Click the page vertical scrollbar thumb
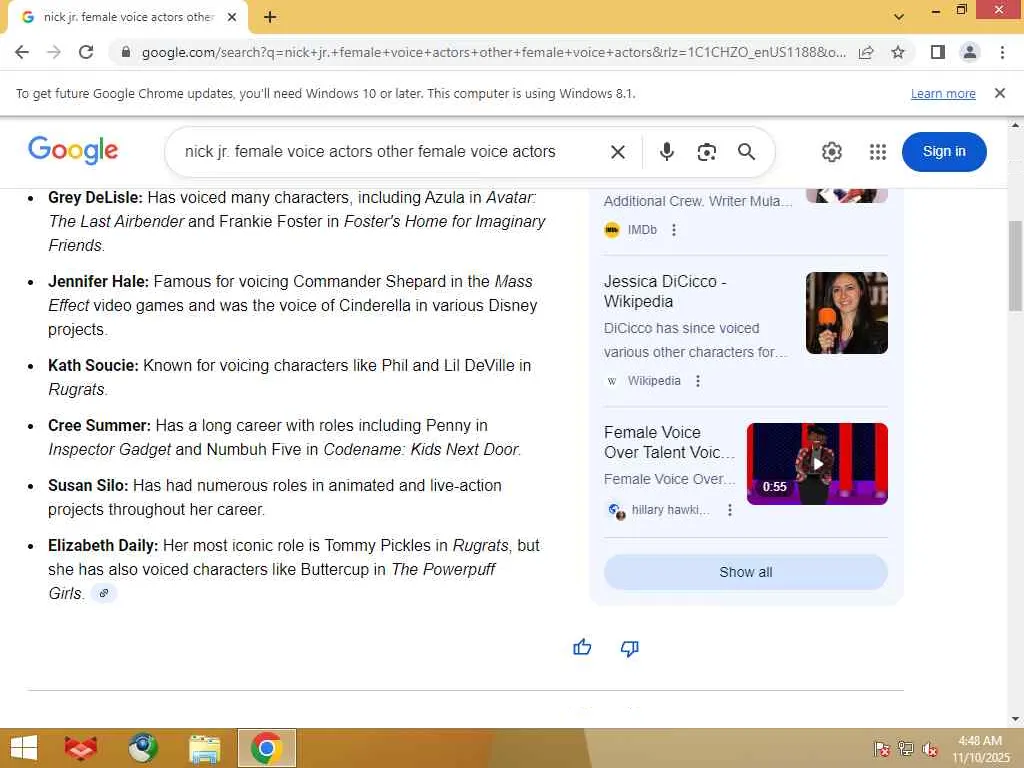Viewport: 1024px width, 768px height. (x=1015, y=266)
